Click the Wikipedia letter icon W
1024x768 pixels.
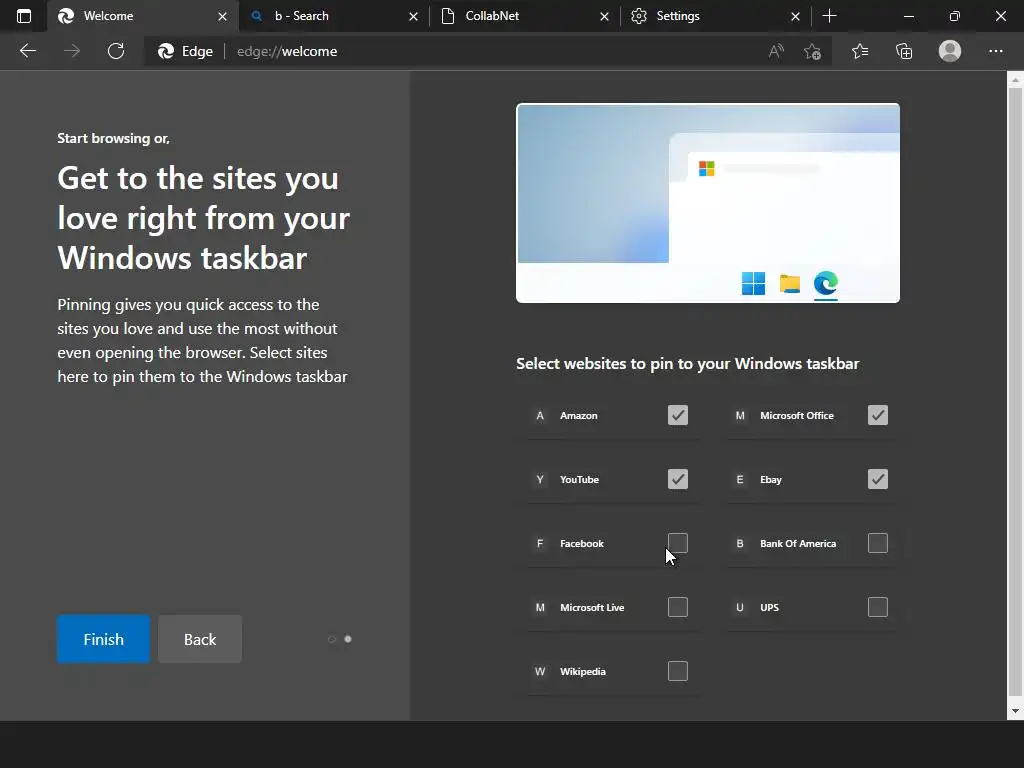(x=540, y=671)
